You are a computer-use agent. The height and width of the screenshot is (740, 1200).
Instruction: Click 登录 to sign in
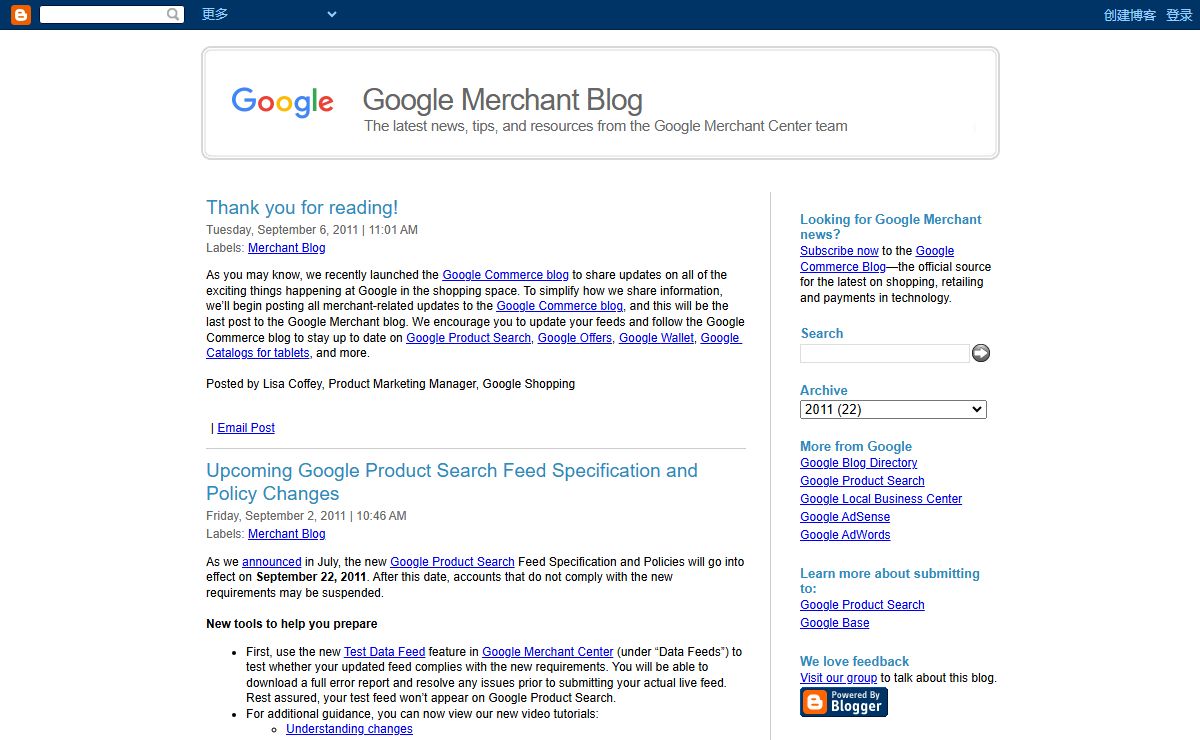coord(1179,15)
